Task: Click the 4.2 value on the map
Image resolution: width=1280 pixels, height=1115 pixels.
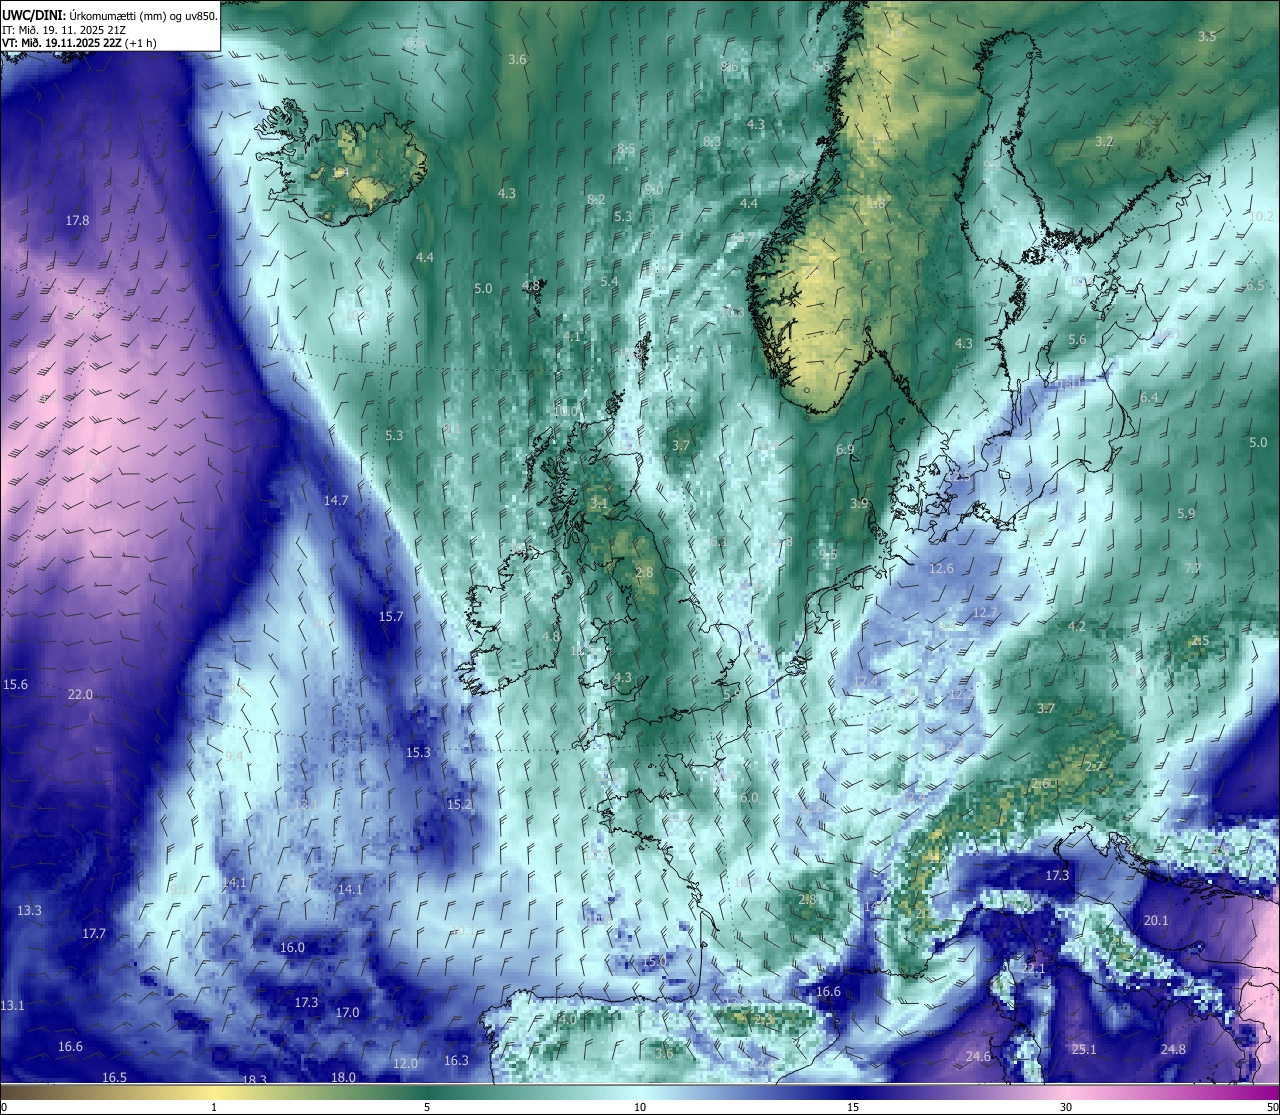Action: pyautogui.click(x=1077, y=626)
